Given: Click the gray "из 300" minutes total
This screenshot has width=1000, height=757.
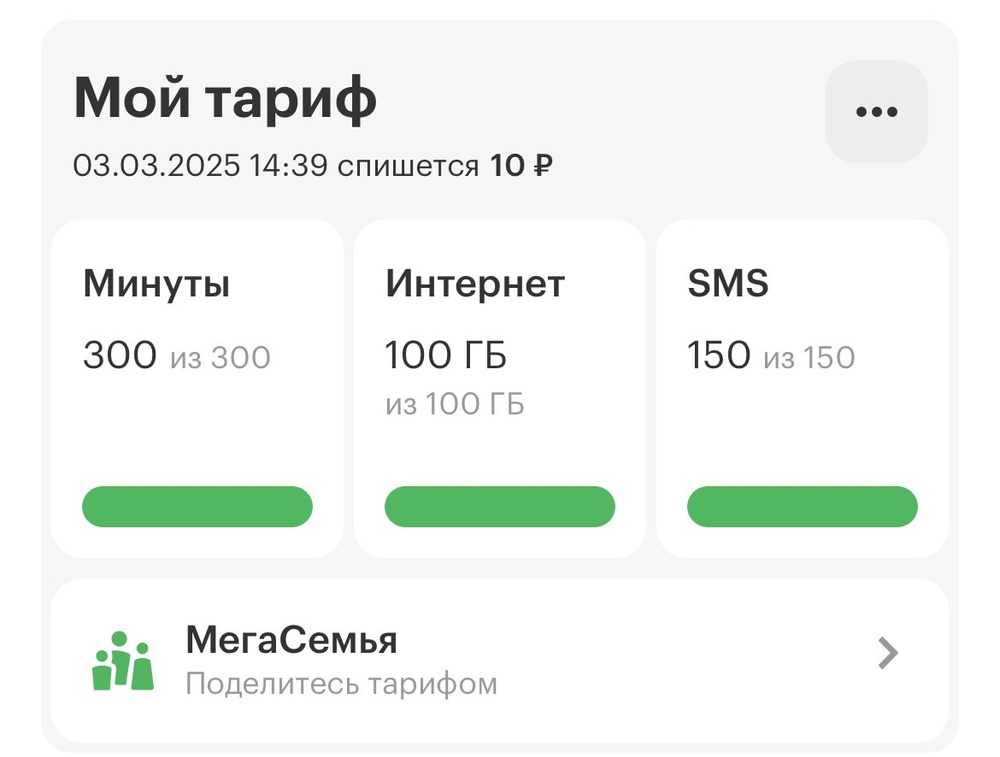Looking at the screenshot, I should tap(220, 357).
